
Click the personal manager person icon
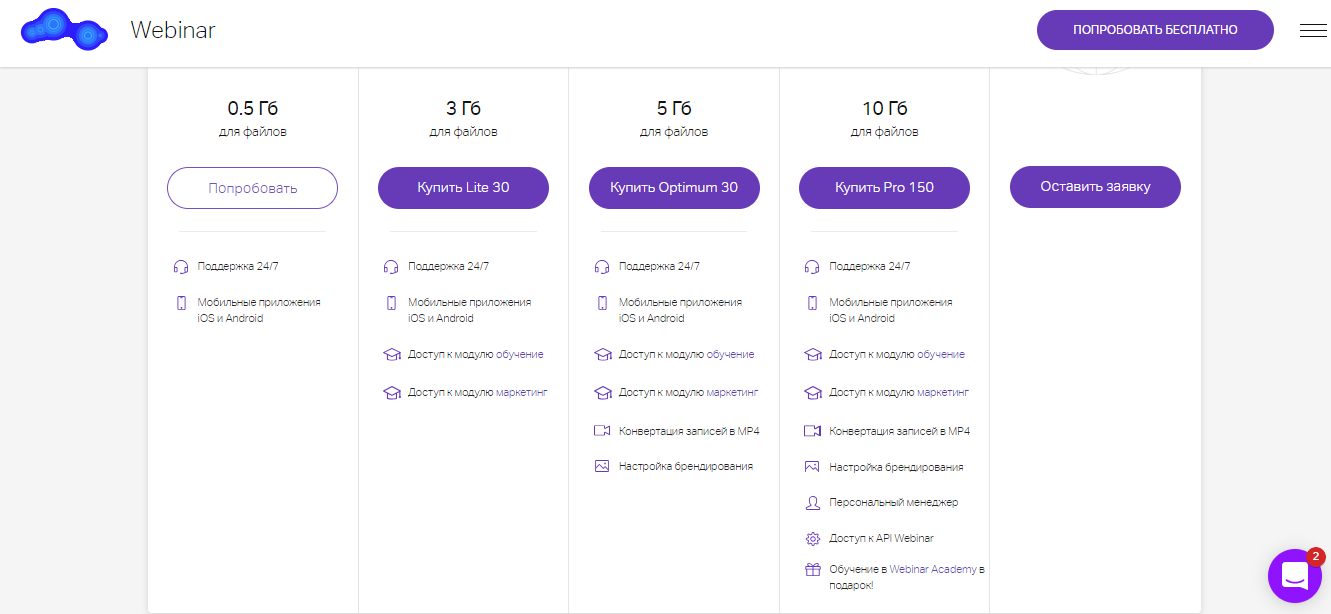coord(812,503)
